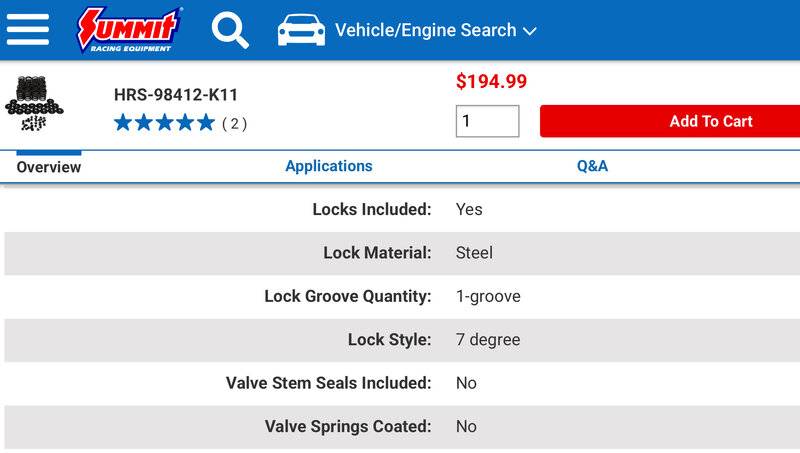Click the Valve Springs Coated row
Image resolution: width=800 pixels, height=453 pixels.
(400, 426)
